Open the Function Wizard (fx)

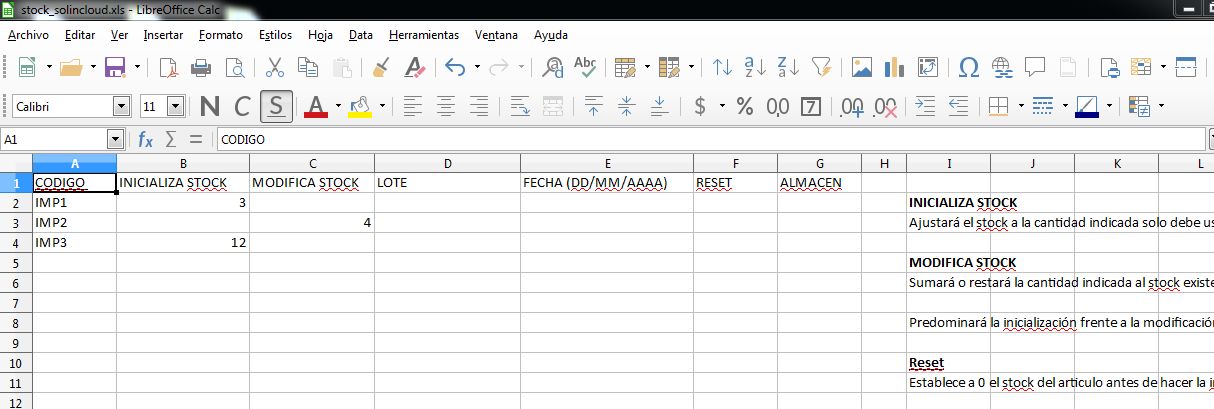[x=145, y=140]
